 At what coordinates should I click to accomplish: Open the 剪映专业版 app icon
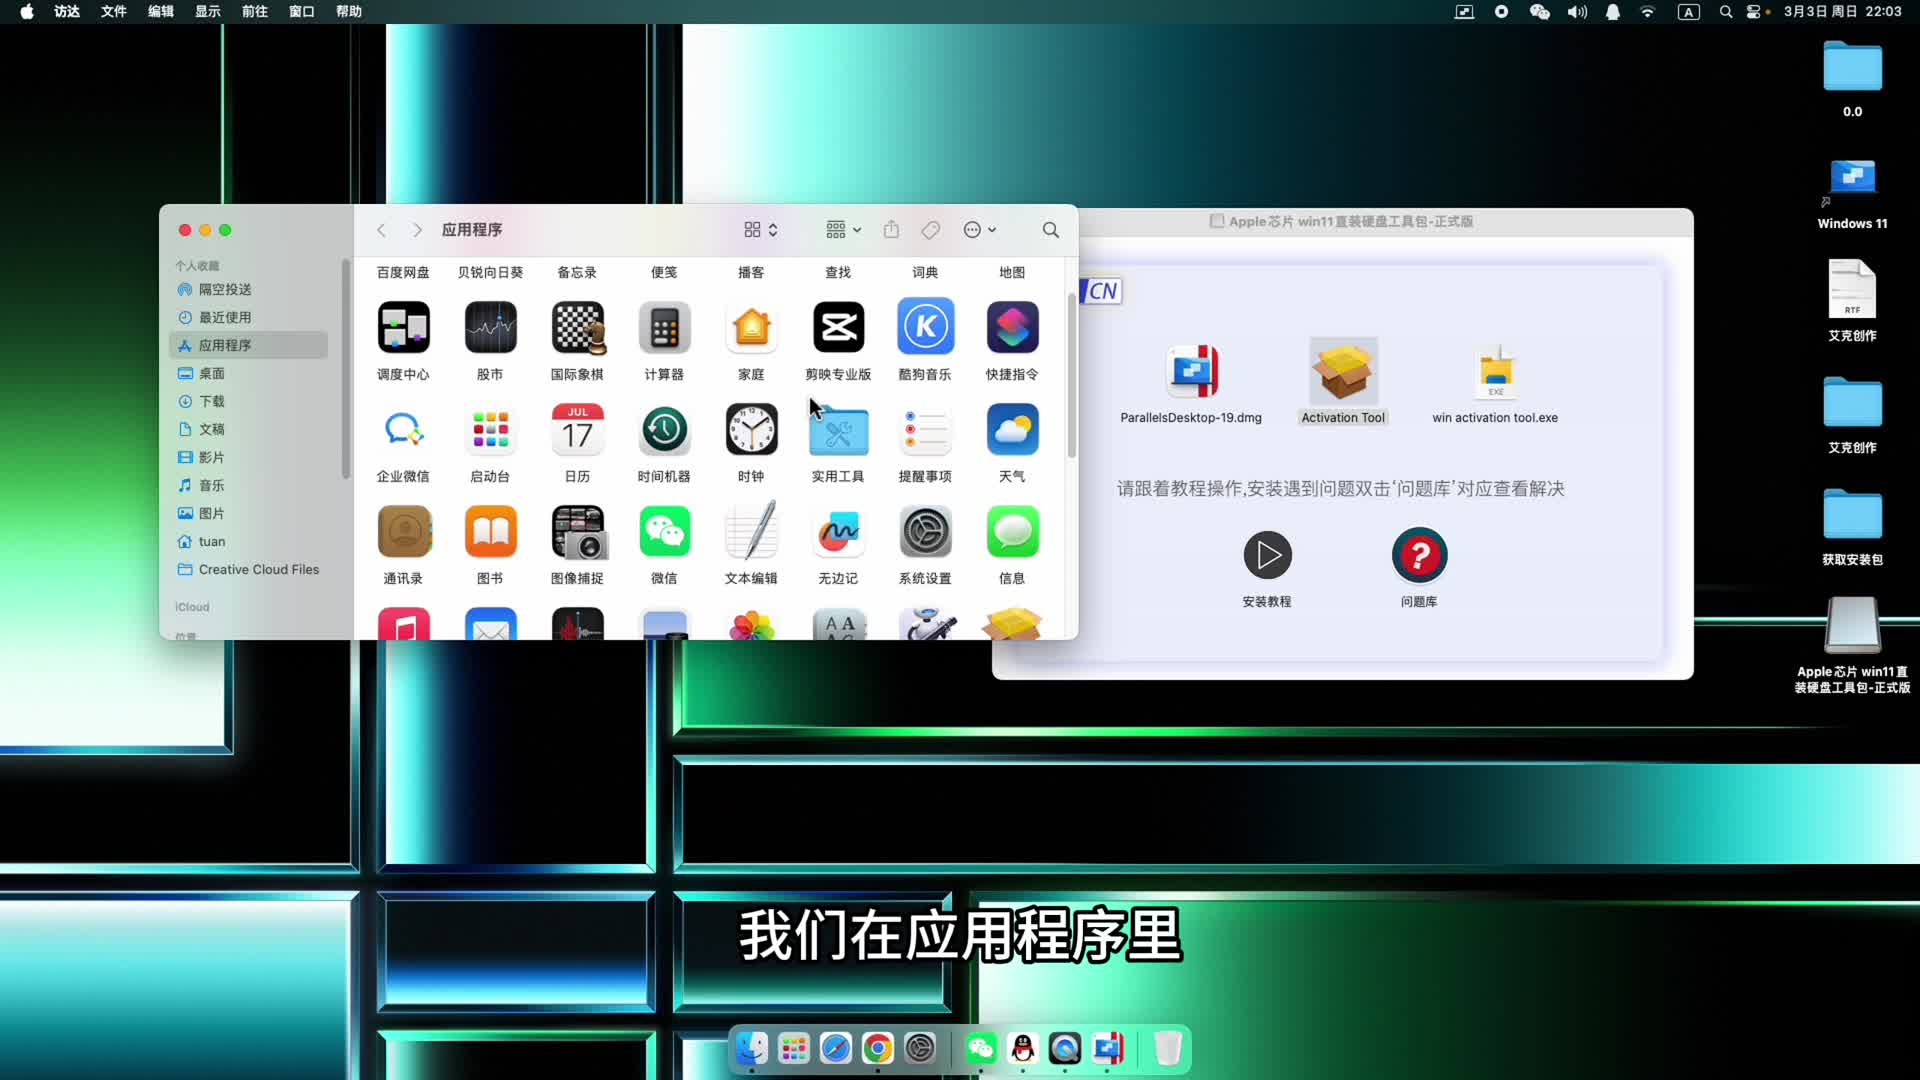click(838, 328)
